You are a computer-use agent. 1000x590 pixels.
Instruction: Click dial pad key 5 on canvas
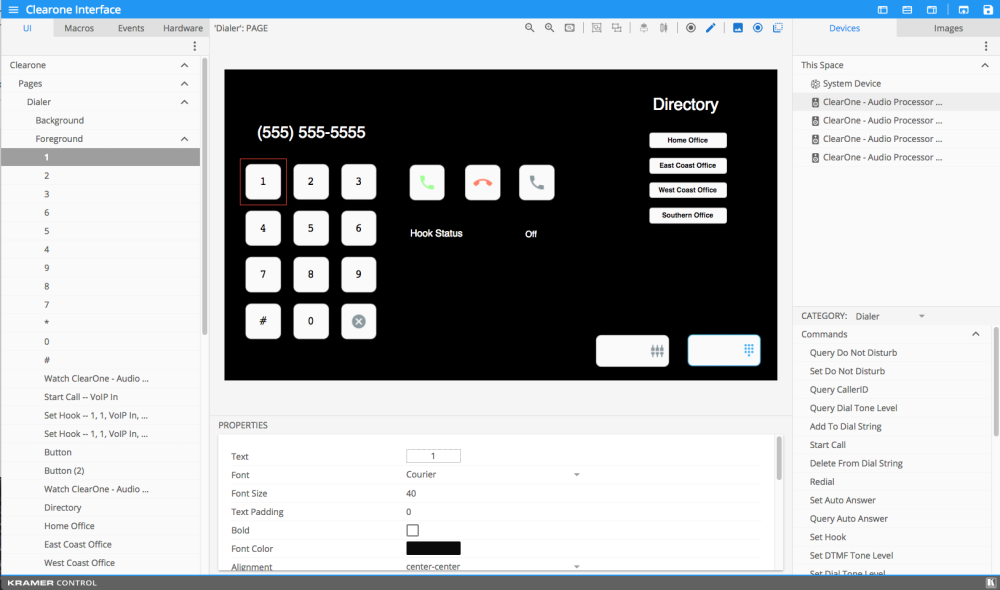(311, 228)
